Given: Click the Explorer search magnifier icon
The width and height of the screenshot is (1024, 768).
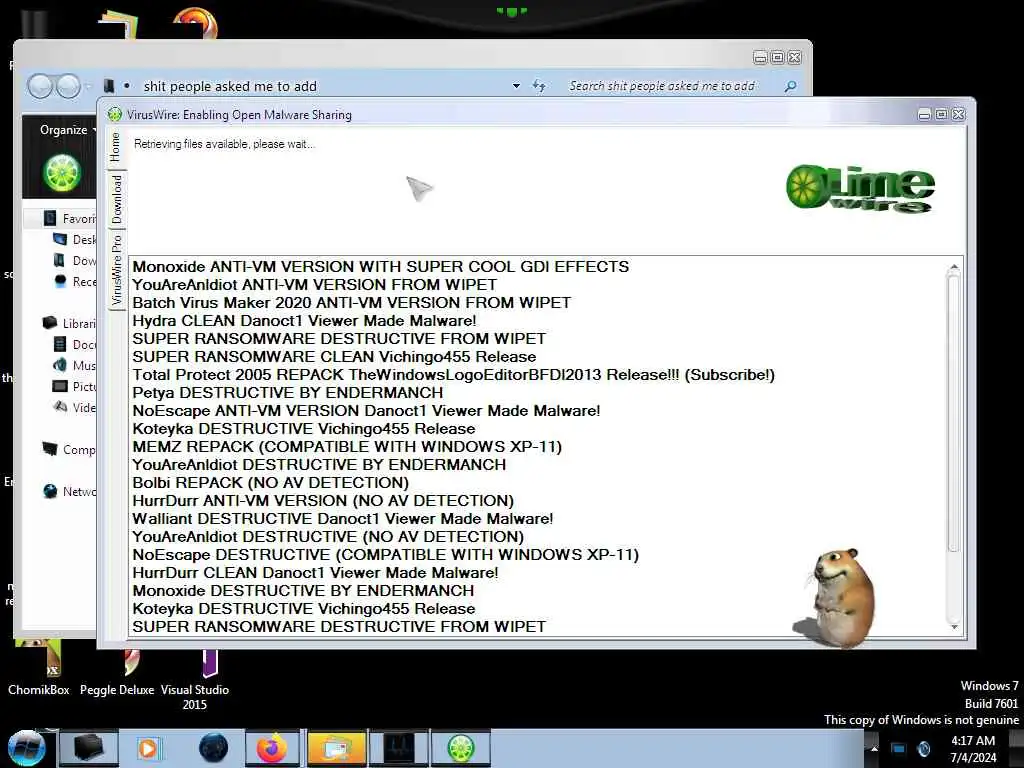Looking at the screenshot, I should pos(790,86).
